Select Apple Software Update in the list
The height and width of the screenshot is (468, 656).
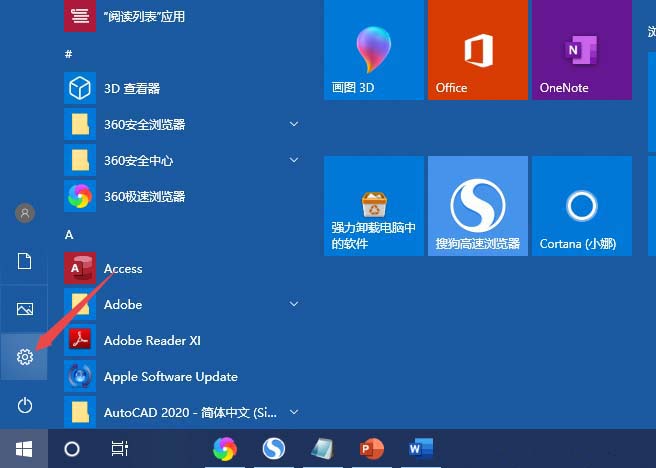coord(184,376)
